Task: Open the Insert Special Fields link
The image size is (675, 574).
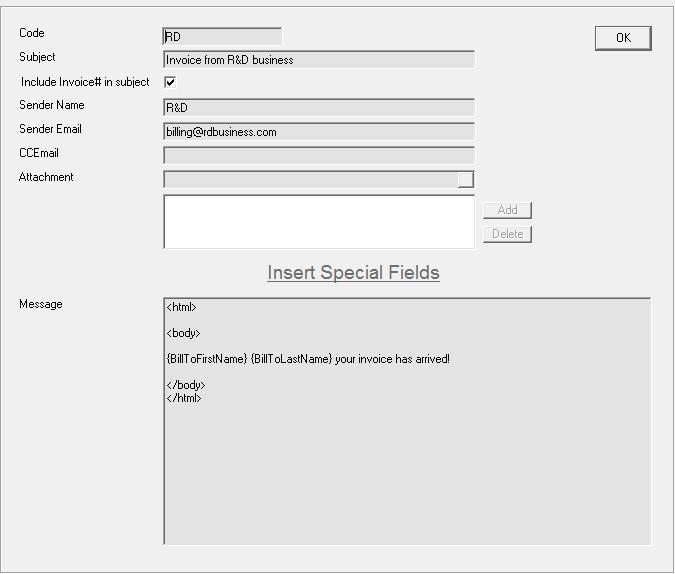Action: click(x=353, y=273)
